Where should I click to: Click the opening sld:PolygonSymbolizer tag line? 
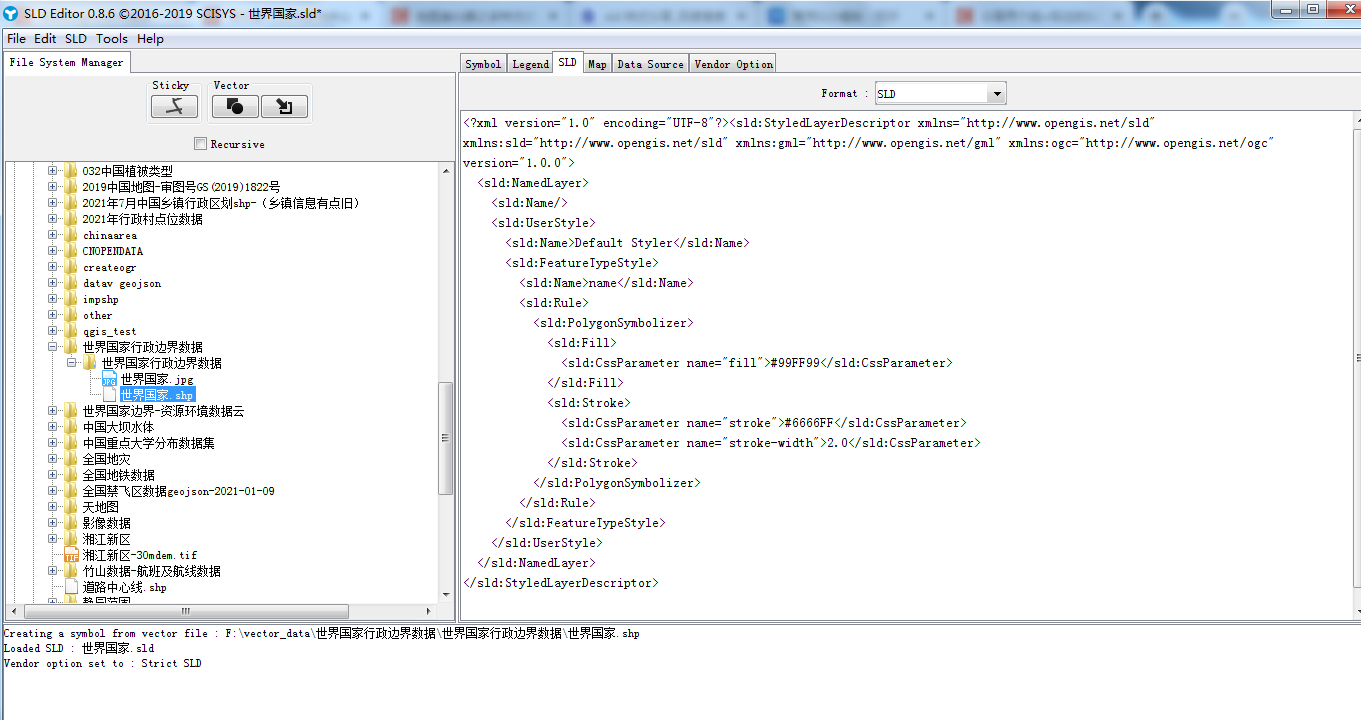click(613, 323)
